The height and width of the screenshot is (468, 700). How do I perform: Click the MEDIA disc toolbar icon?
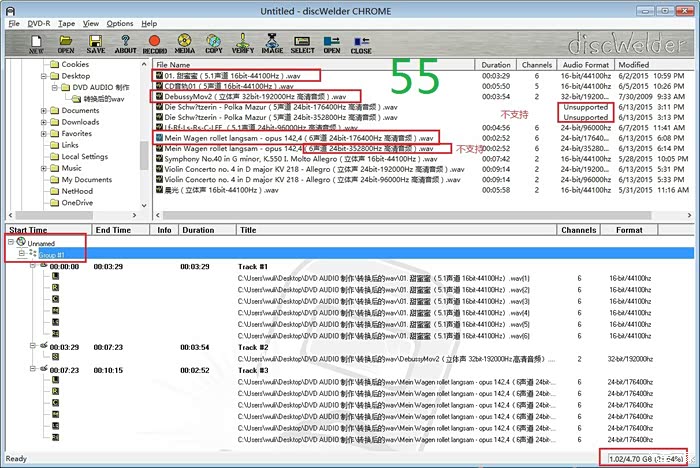tap(185, 42)
